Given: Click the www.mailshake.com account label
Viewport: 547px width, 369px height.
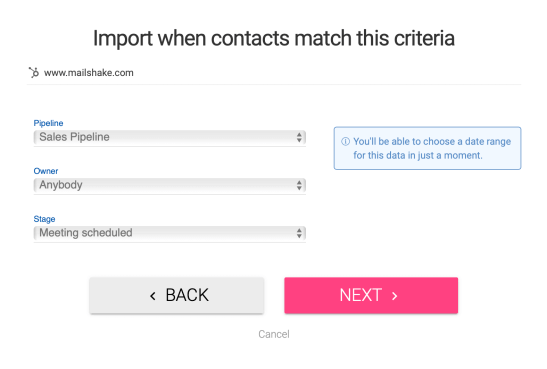Looking at the screenshot, I should [89, 73].
